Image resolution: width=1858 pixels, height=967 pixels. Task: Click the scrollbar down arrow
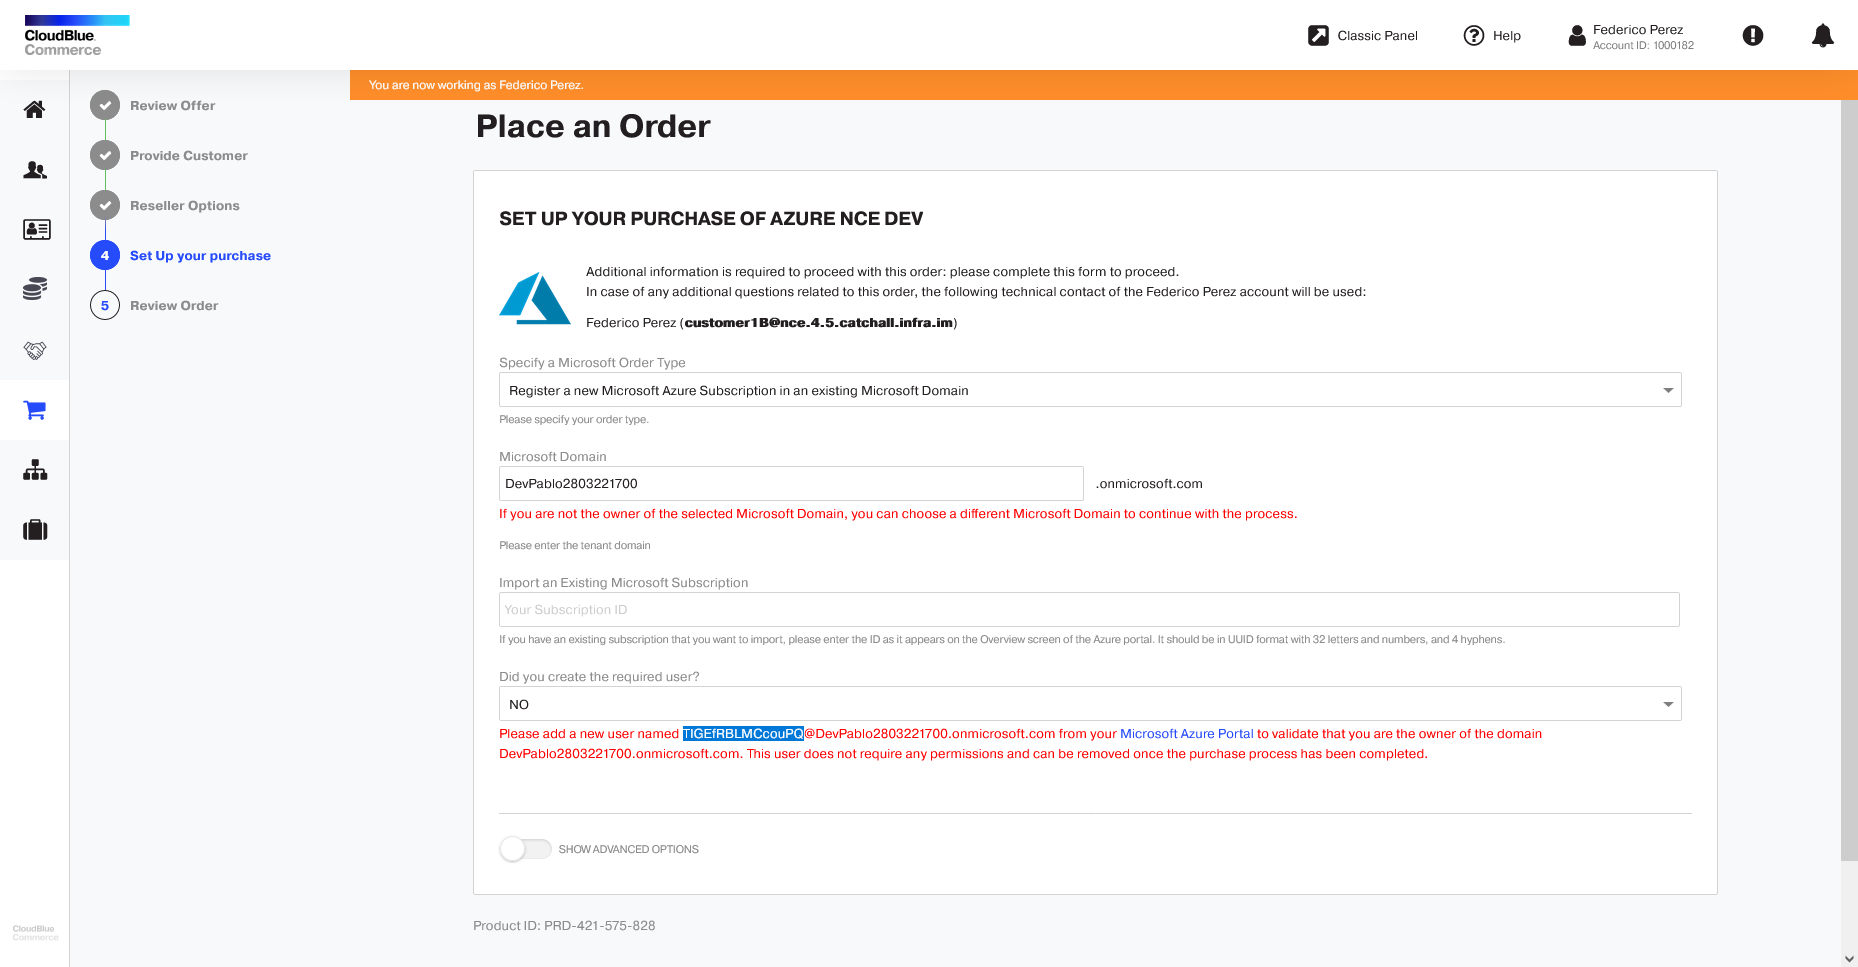tap(1849, 957)
